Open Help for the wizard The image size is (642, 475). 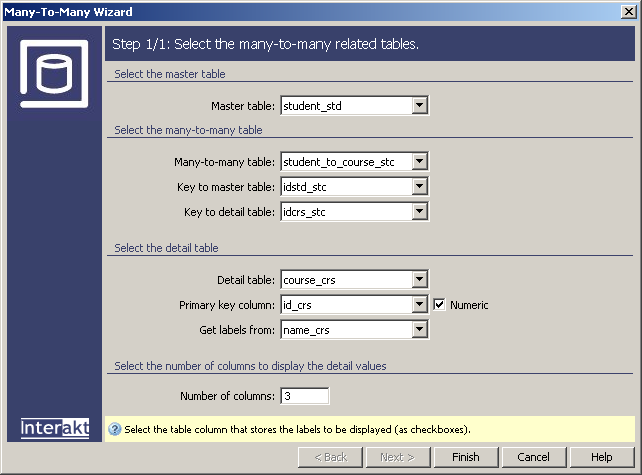coord(601,457)
